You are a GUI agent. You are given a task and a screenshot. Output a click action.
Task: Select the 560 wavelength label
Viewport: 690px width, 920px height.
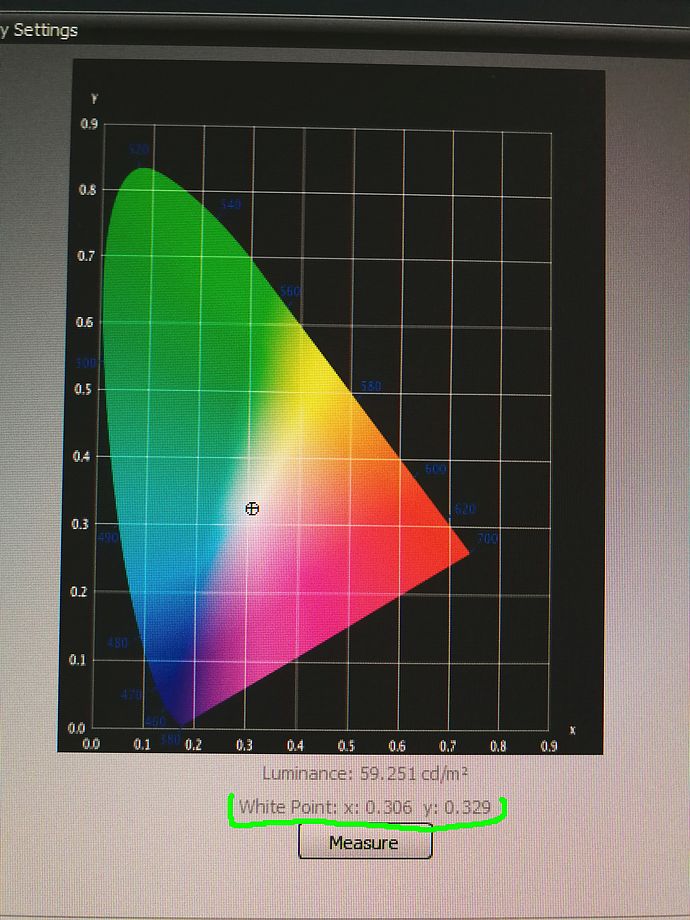pyautogui.click(x=291, y=291)
